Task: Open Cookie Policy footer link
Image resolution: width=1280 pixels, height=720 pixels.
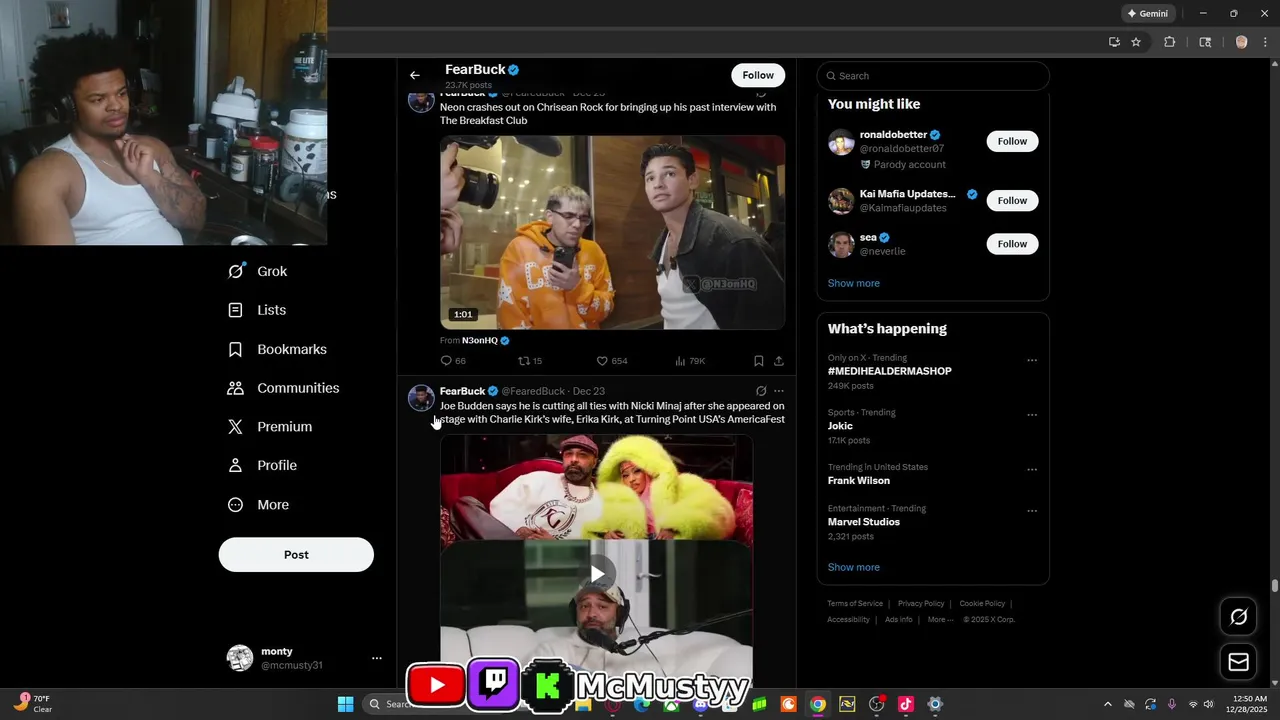Action: [x=982, y=604]
